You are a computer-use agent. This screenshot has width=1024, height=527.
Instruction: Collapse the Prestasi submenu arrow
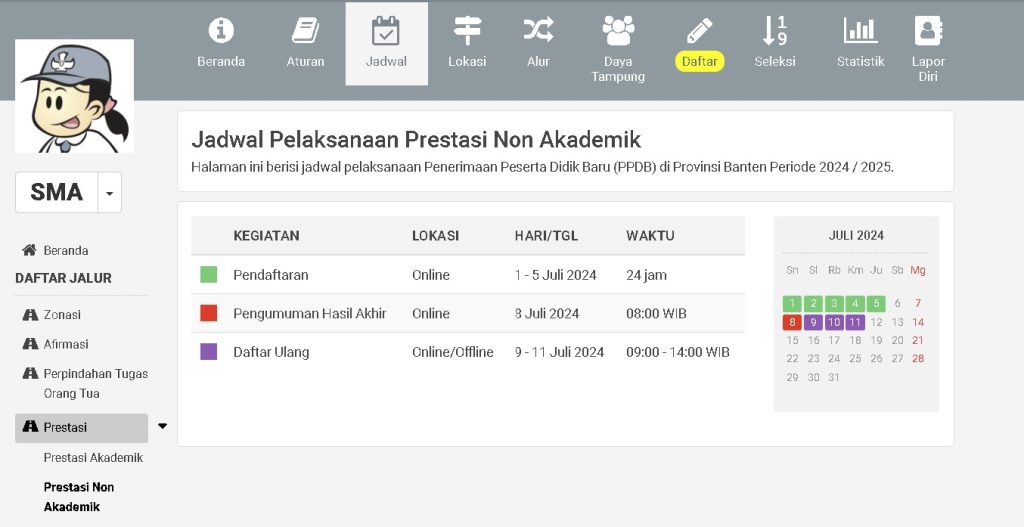[162, 427]
